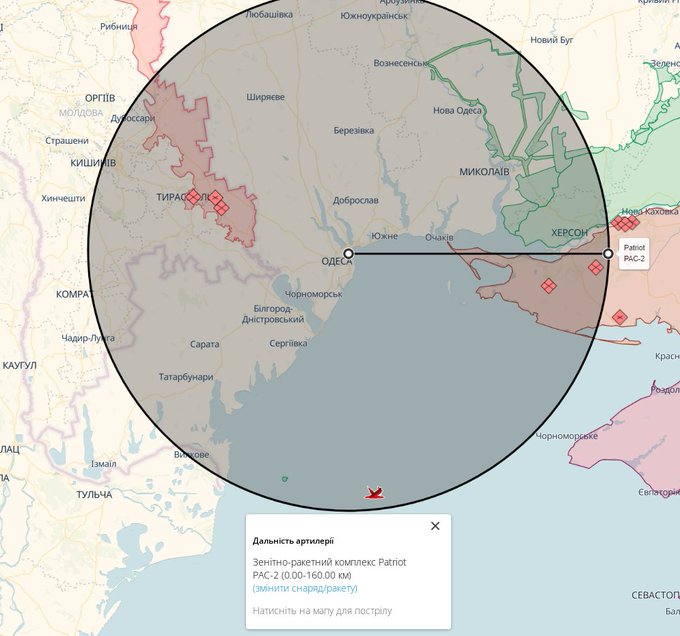This screenshot has width=680, height=636.
Task: Select the red diamond cluster under Нова Каховка
Action: tap(625, 223)
